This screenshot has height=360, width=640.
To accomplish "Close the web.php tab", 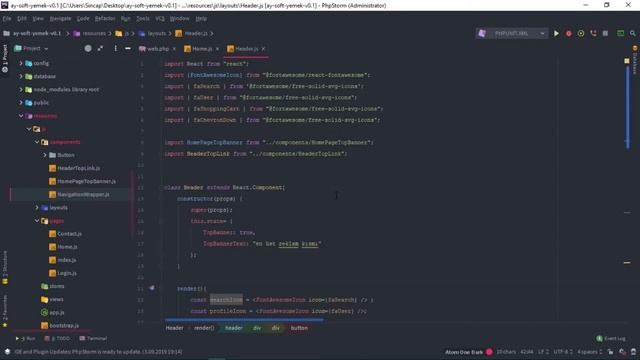I will pyautogui.click(x=174, y=49).
